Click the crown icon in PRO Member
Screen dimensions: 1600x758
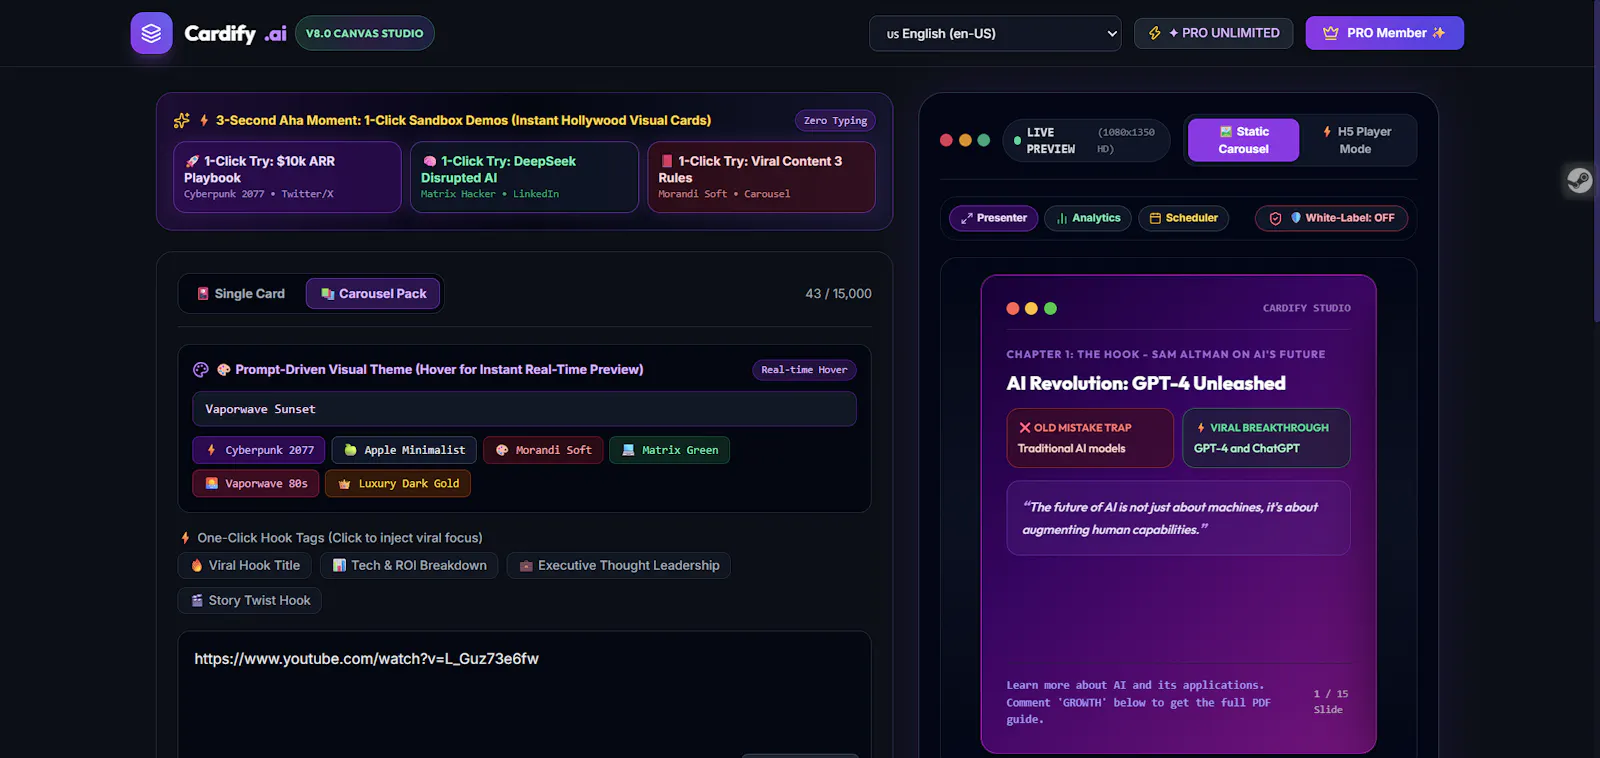[x=1330, y=33]
